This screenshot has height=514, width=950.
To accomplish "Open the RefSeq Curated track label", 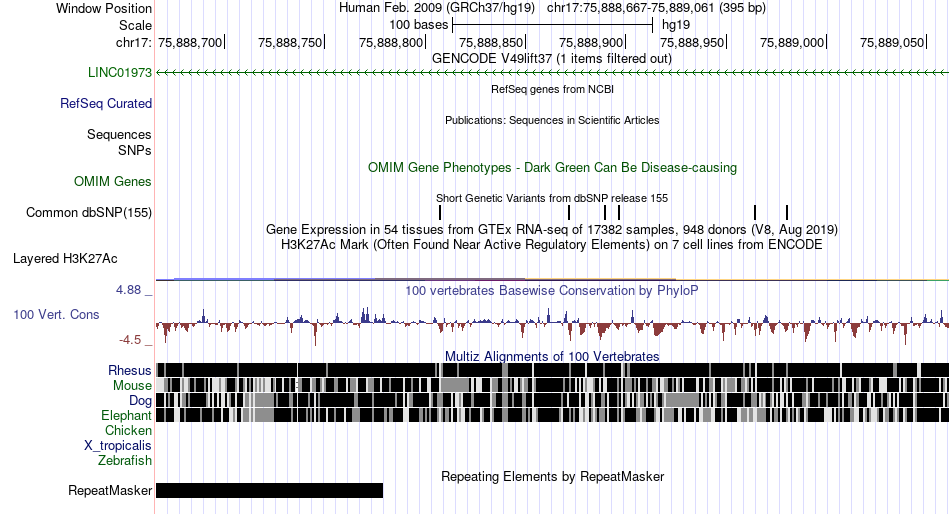I will coord(105,104).
